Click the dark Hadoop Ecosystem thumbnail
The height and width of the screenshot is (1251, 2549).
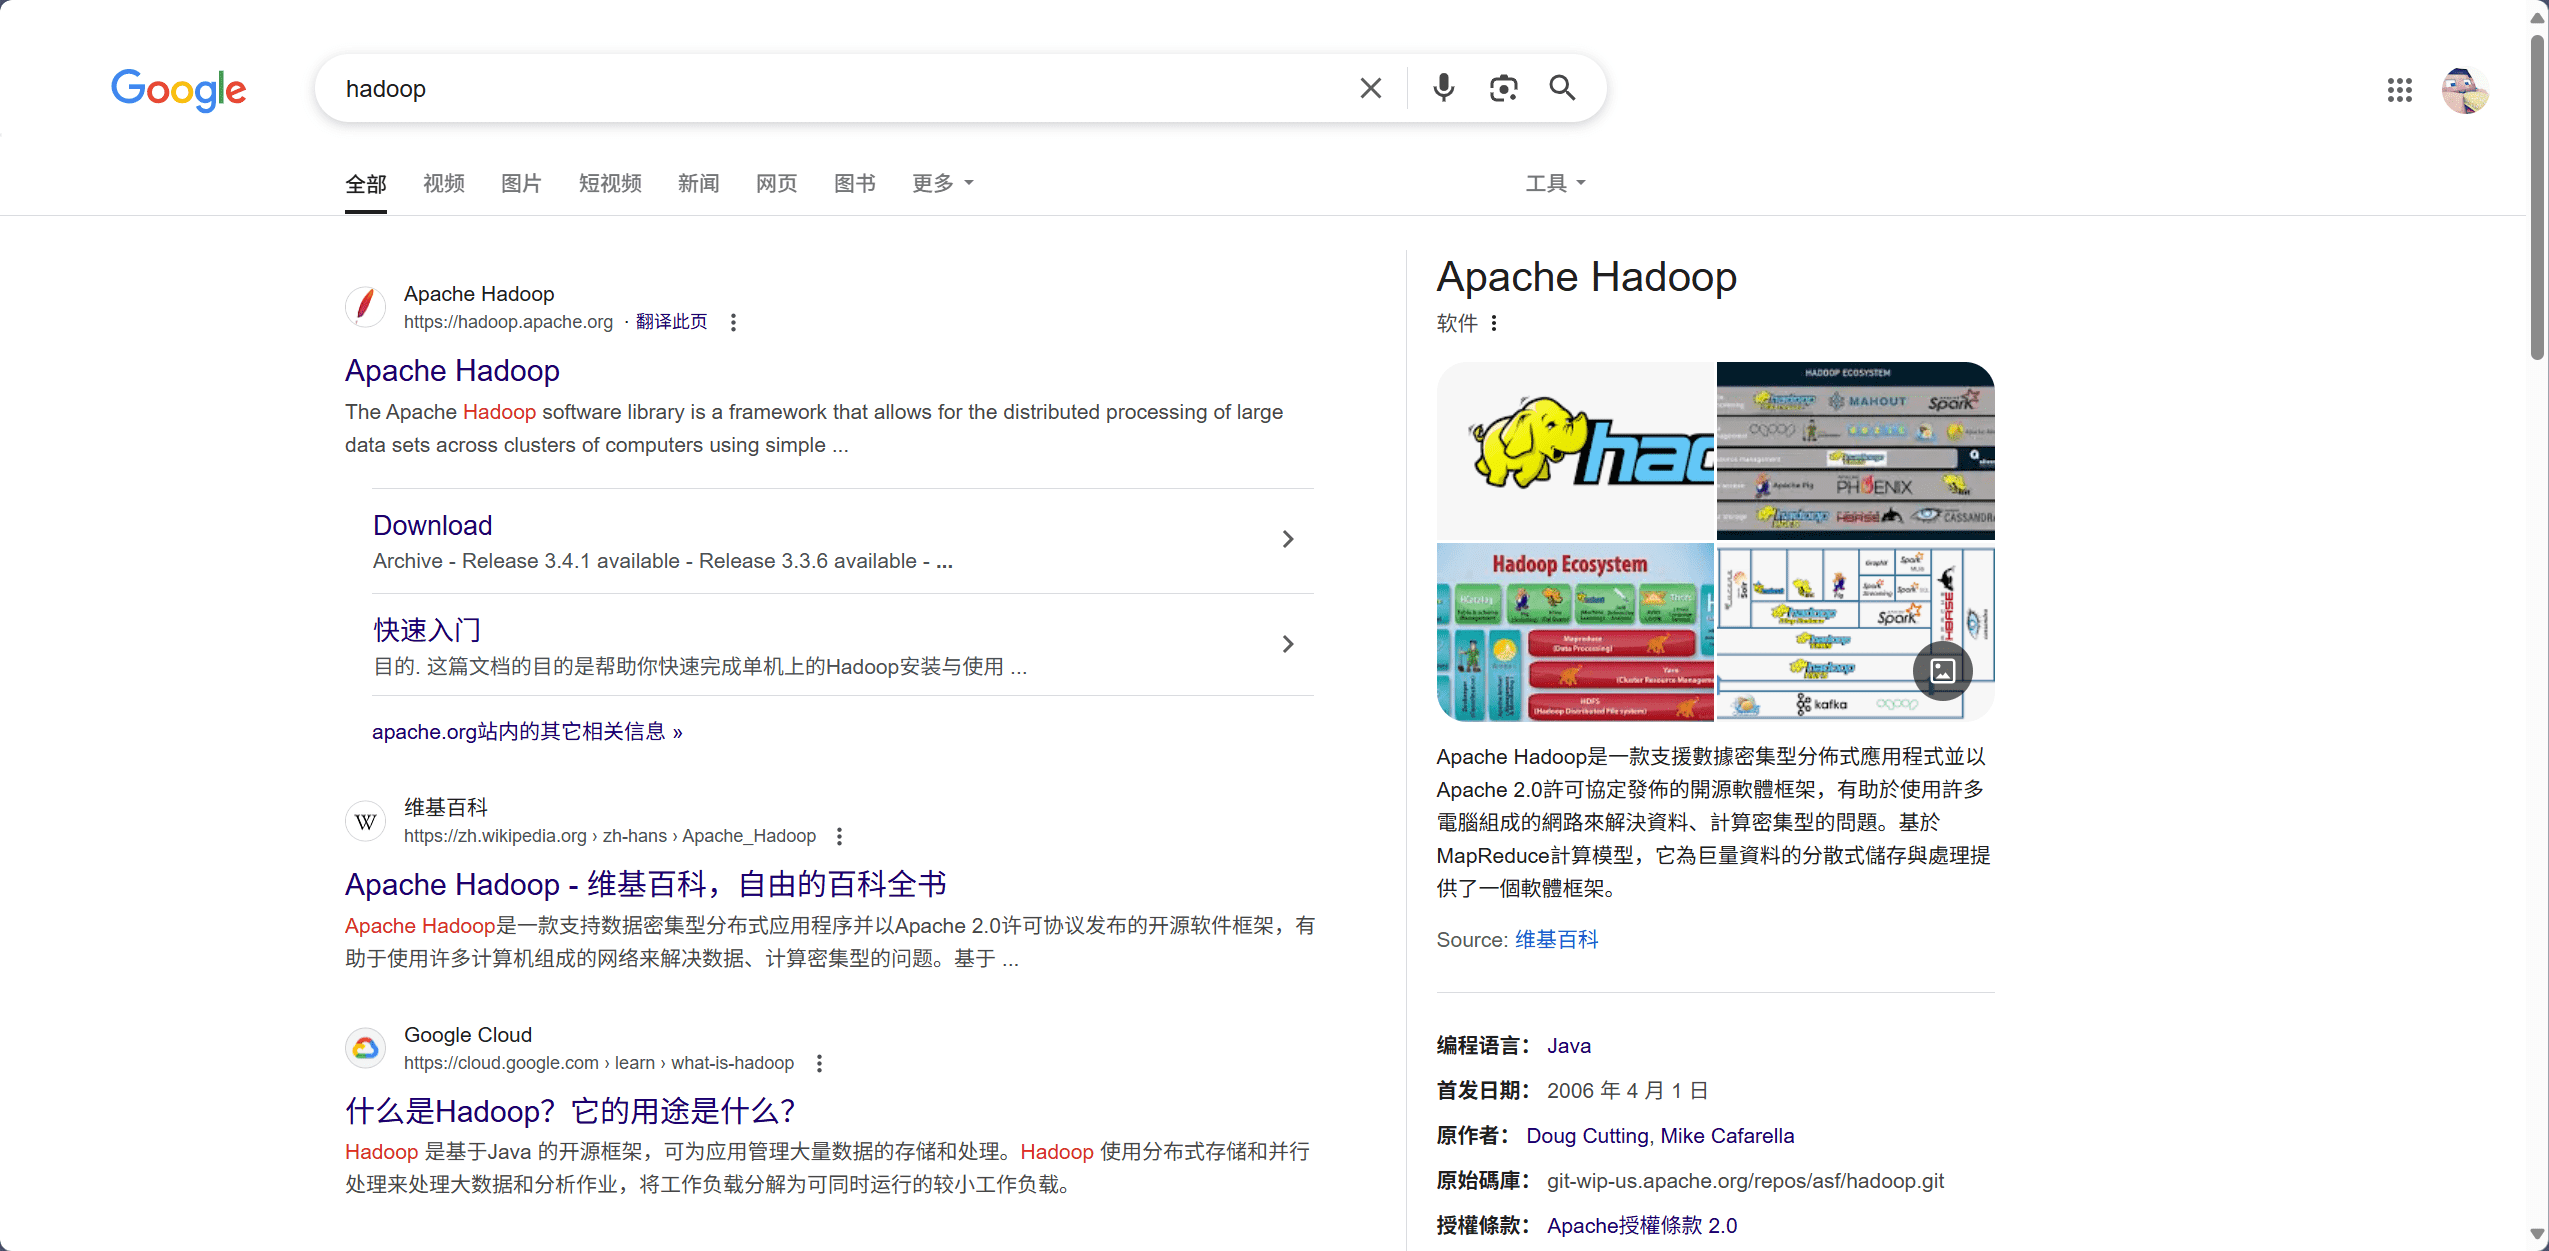pos(1856,451)
